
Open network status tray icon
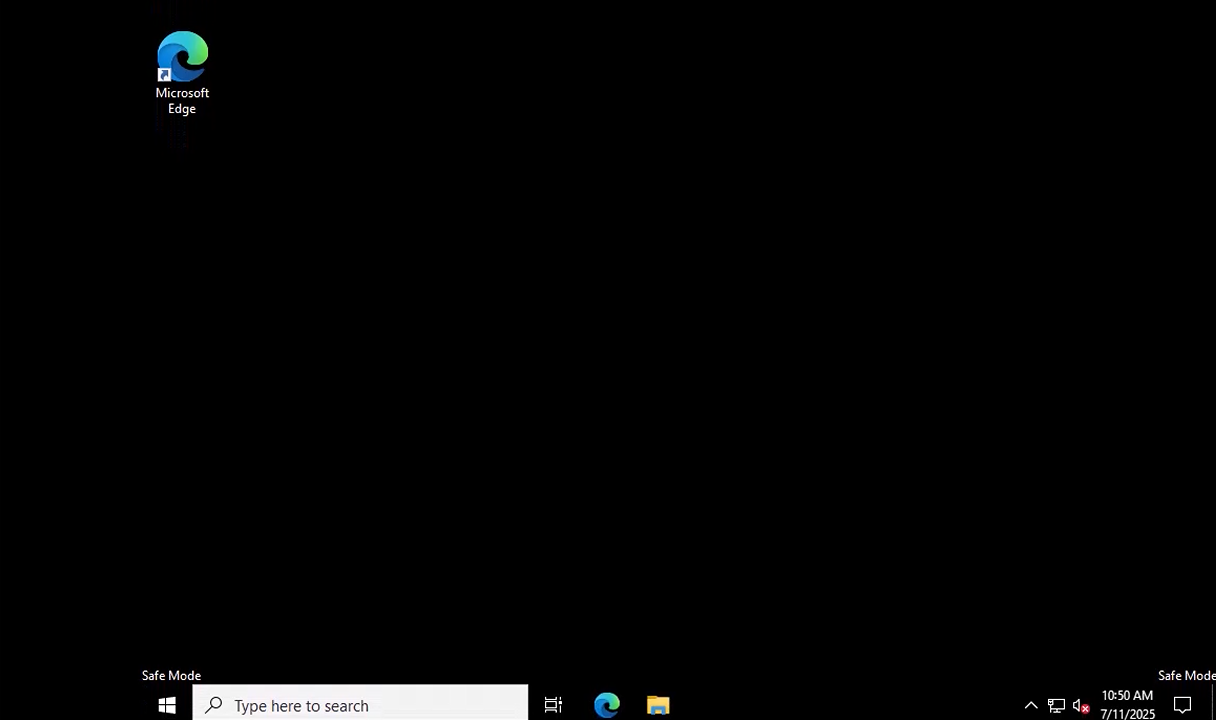(x=1056, y=706)
